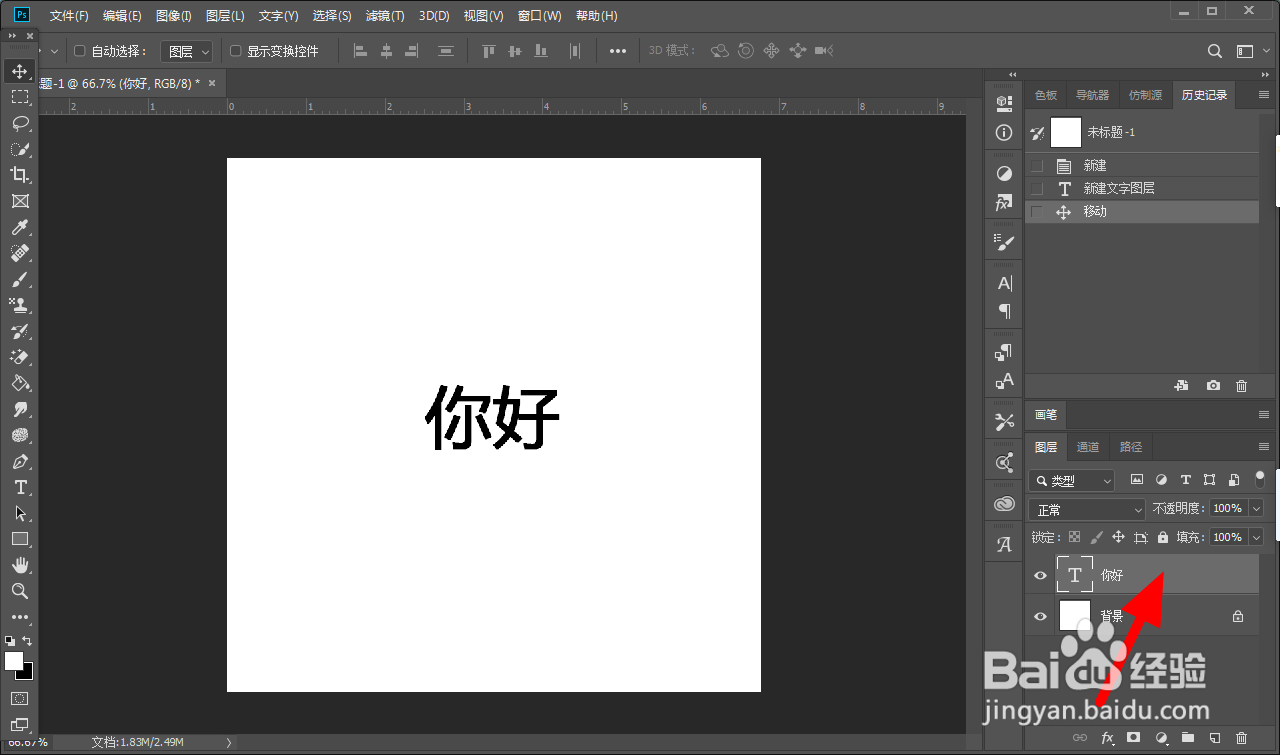
Task: Select the Spot Healing Brush tool
Action: click(x=19, y=254)
